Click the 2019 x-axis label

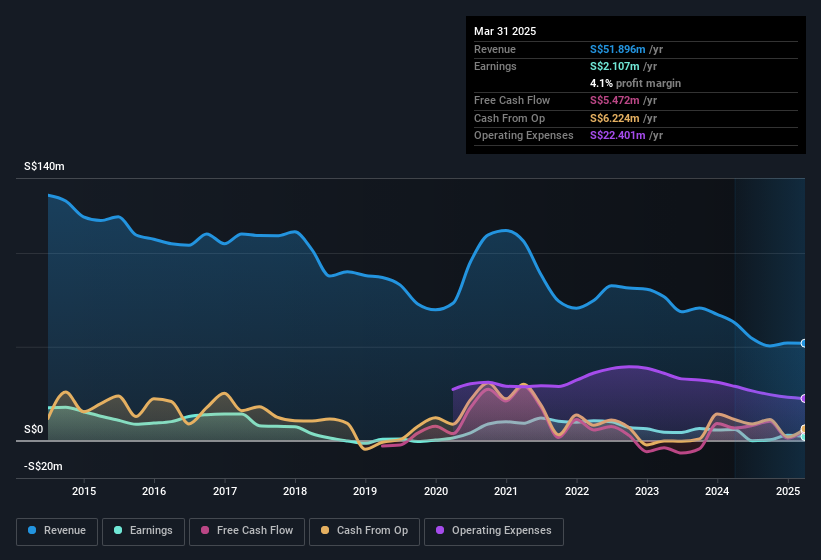(x=365, y=491)
